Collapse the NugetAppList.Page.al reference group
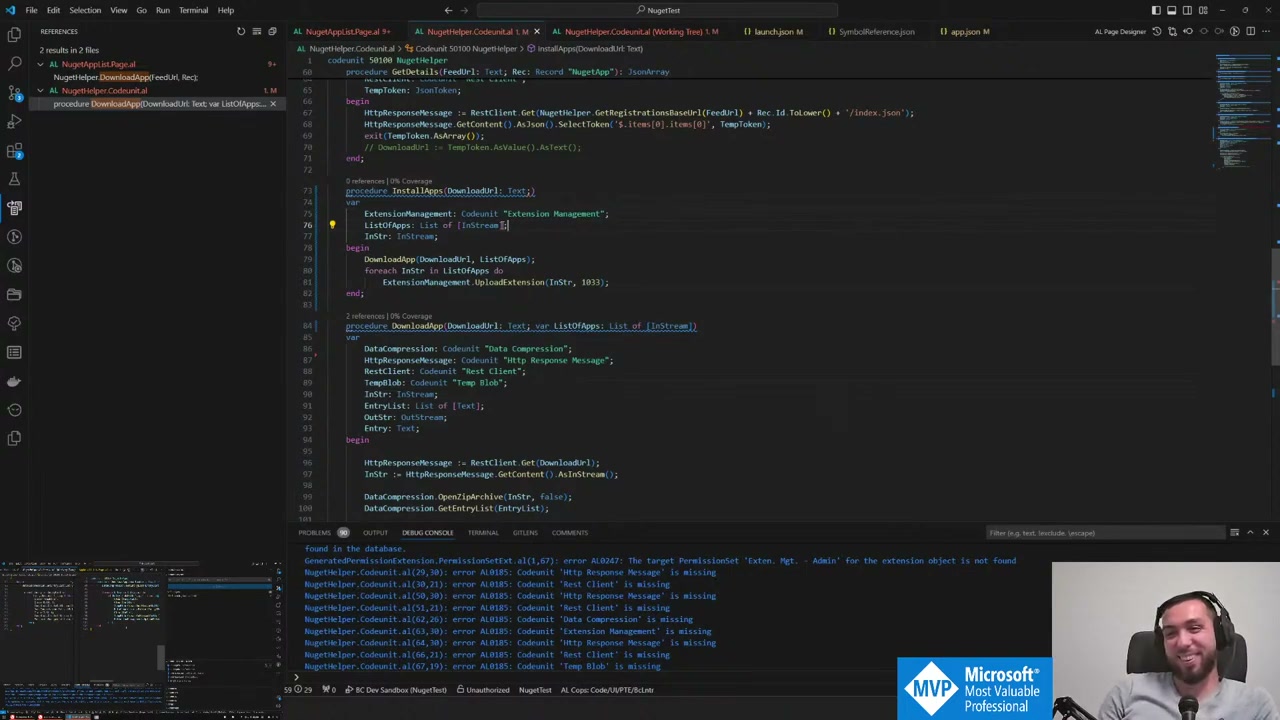The image size is (1280, 720). click(40, 64)
